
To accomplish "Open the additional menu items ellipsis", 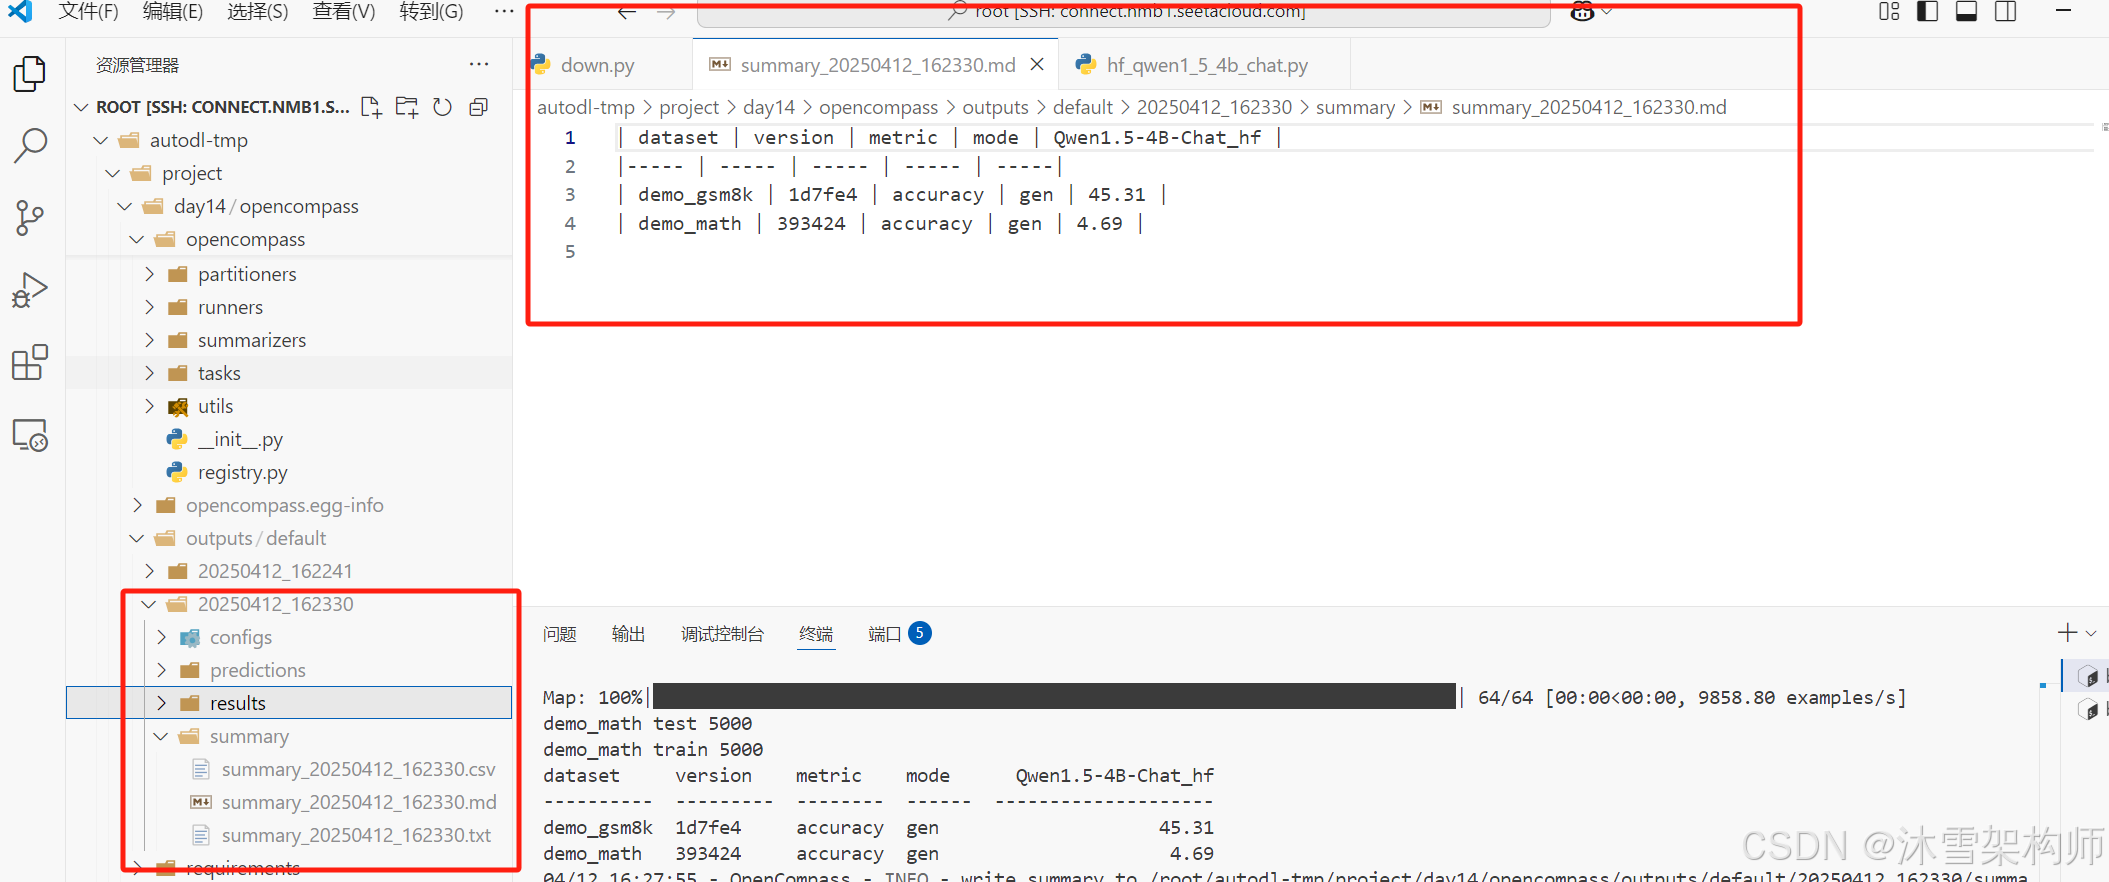I will click(x=504, y=12).
